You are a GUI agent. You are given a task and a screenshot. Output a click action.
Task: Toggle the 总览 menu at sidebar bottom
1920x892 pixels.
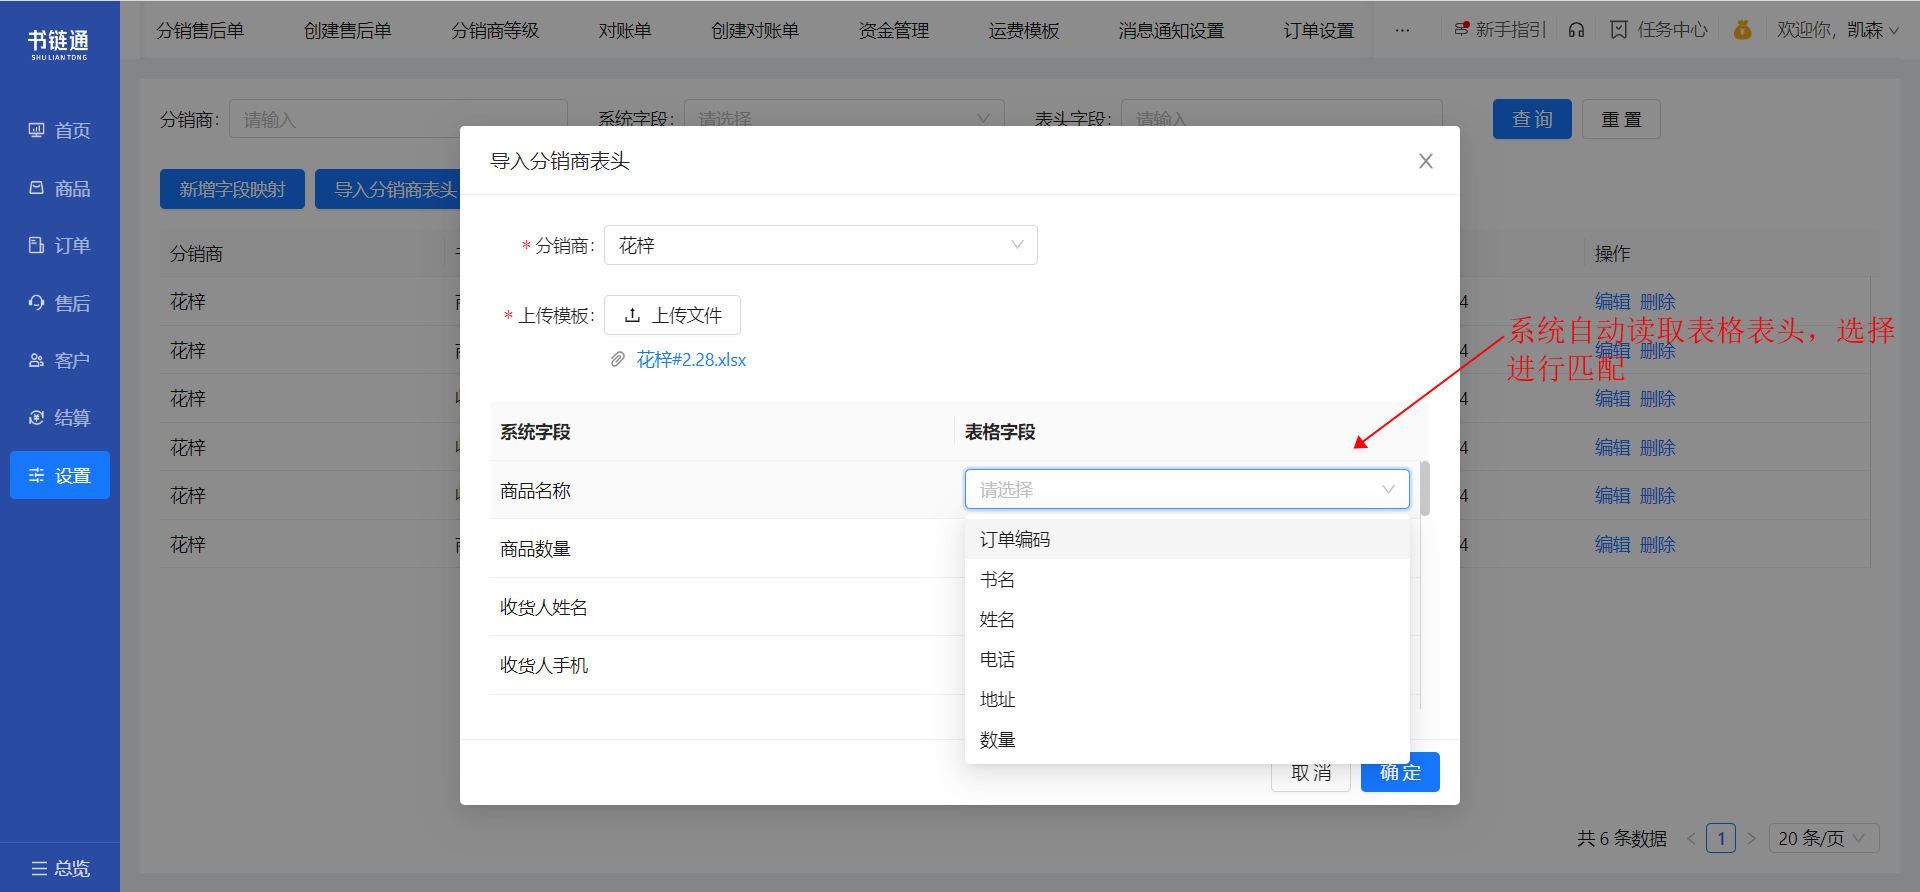59,868
